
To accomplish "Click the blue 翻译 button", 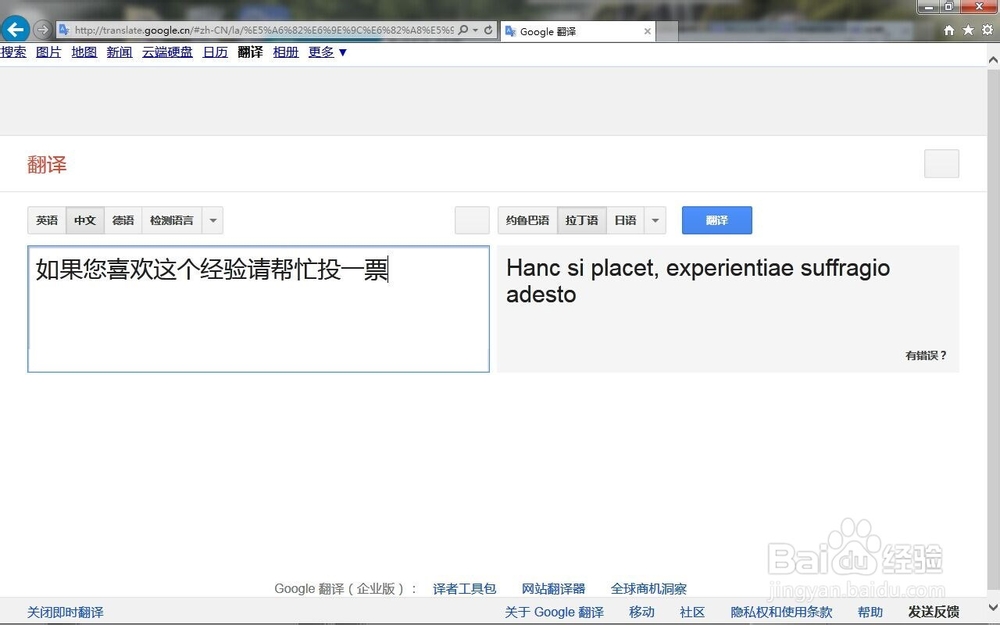I will coord(717,221).
